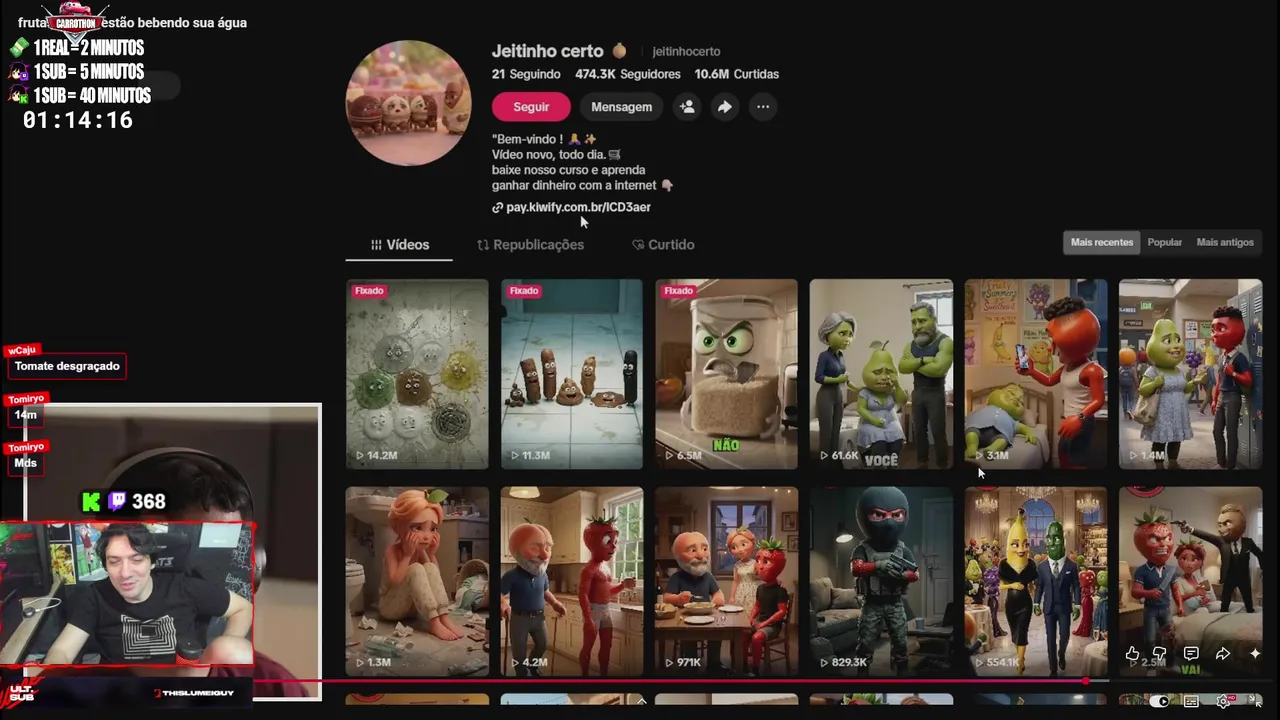This screenshot has width=1280, height=720.
Task: Open the pay.kiwify.com.br/ICD3aer link
Action: pos(578,208)
